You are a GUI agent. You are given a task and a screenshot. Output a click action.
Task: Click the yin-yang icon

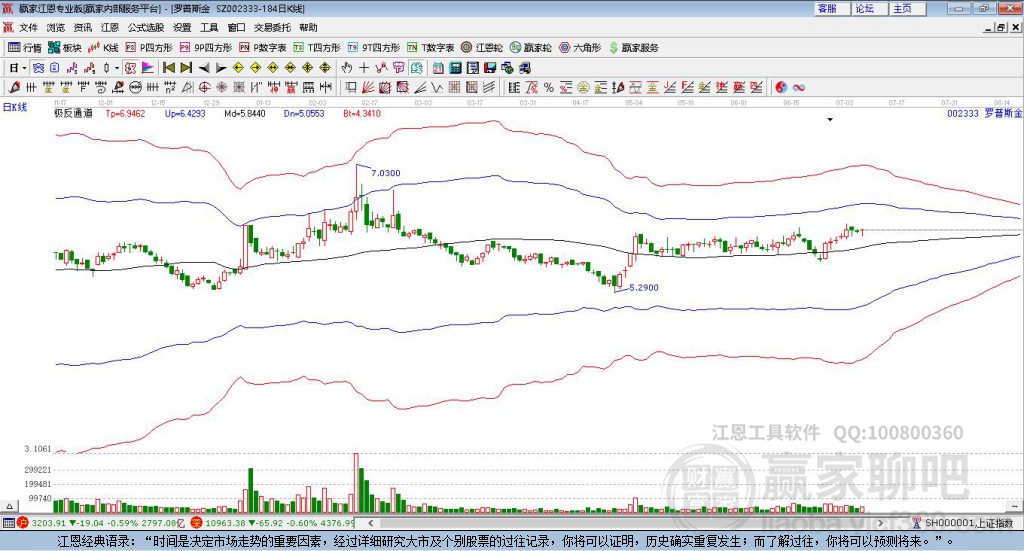pos(781,87)
